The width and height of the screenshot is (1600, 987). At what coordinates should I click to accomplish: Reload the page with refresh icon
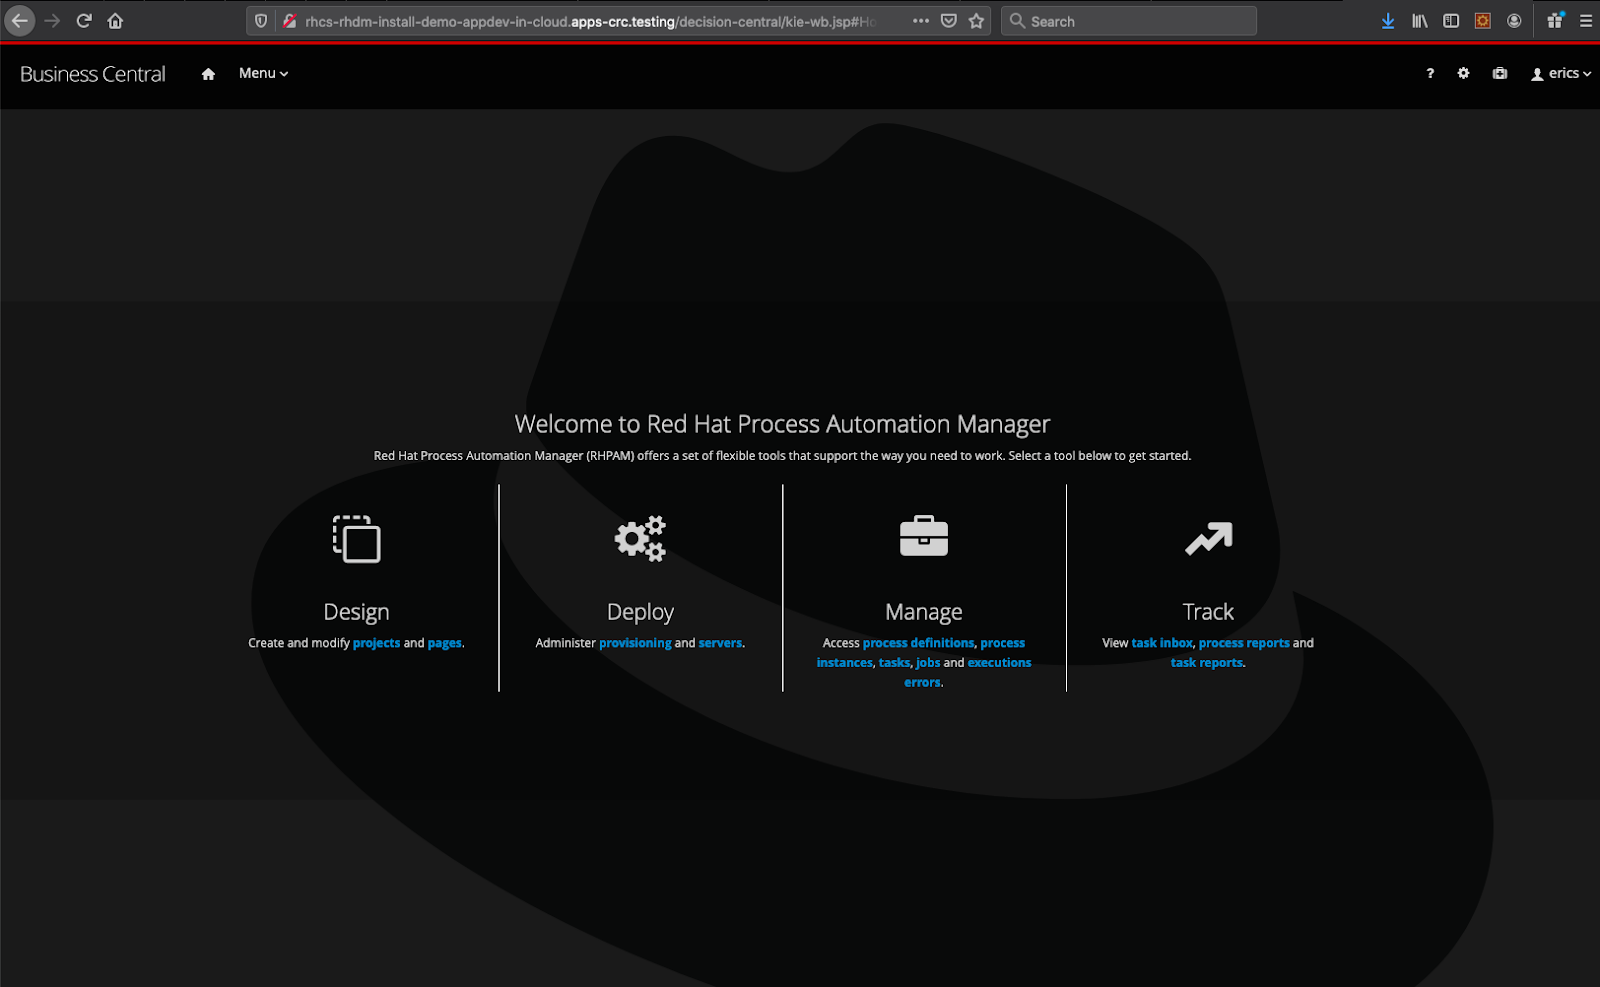coord(84,20)
